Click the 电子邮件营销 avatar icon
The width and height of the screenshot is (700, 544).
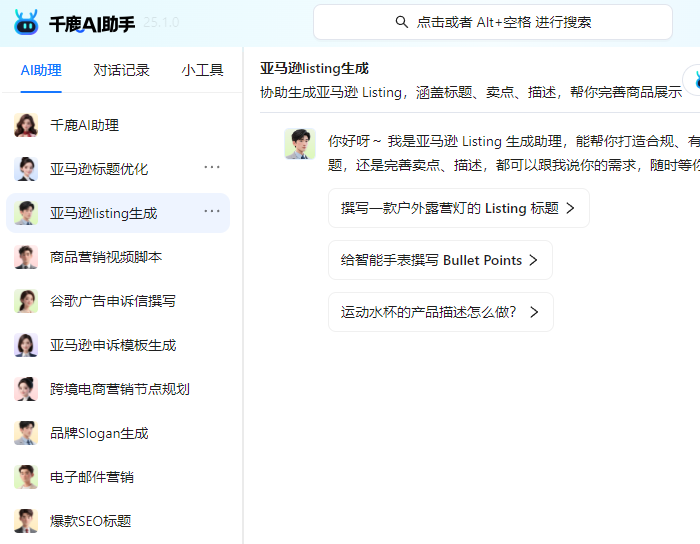26,477
